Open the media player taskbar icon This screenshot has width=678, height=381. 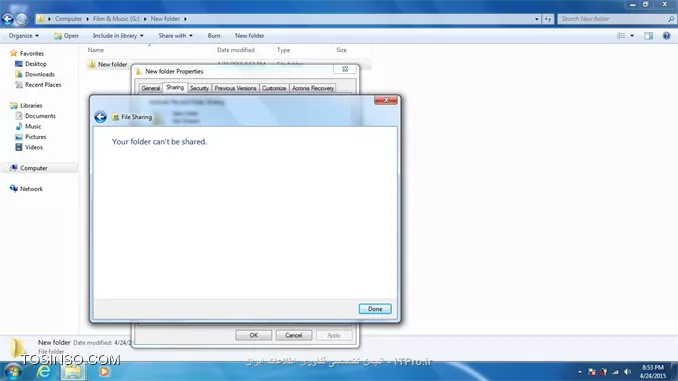click(104, 371)
